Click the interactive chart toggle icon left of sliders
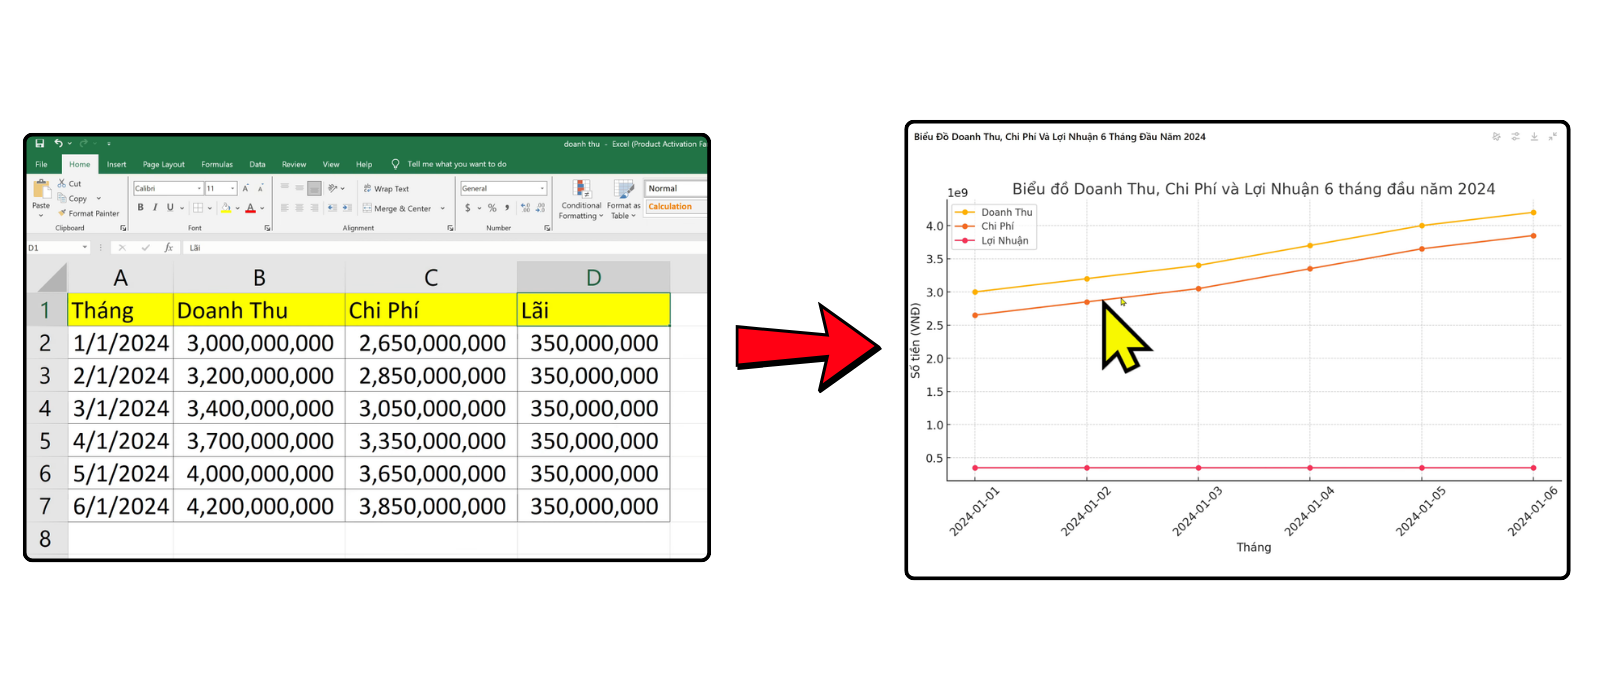 [x=1496, y=137]
